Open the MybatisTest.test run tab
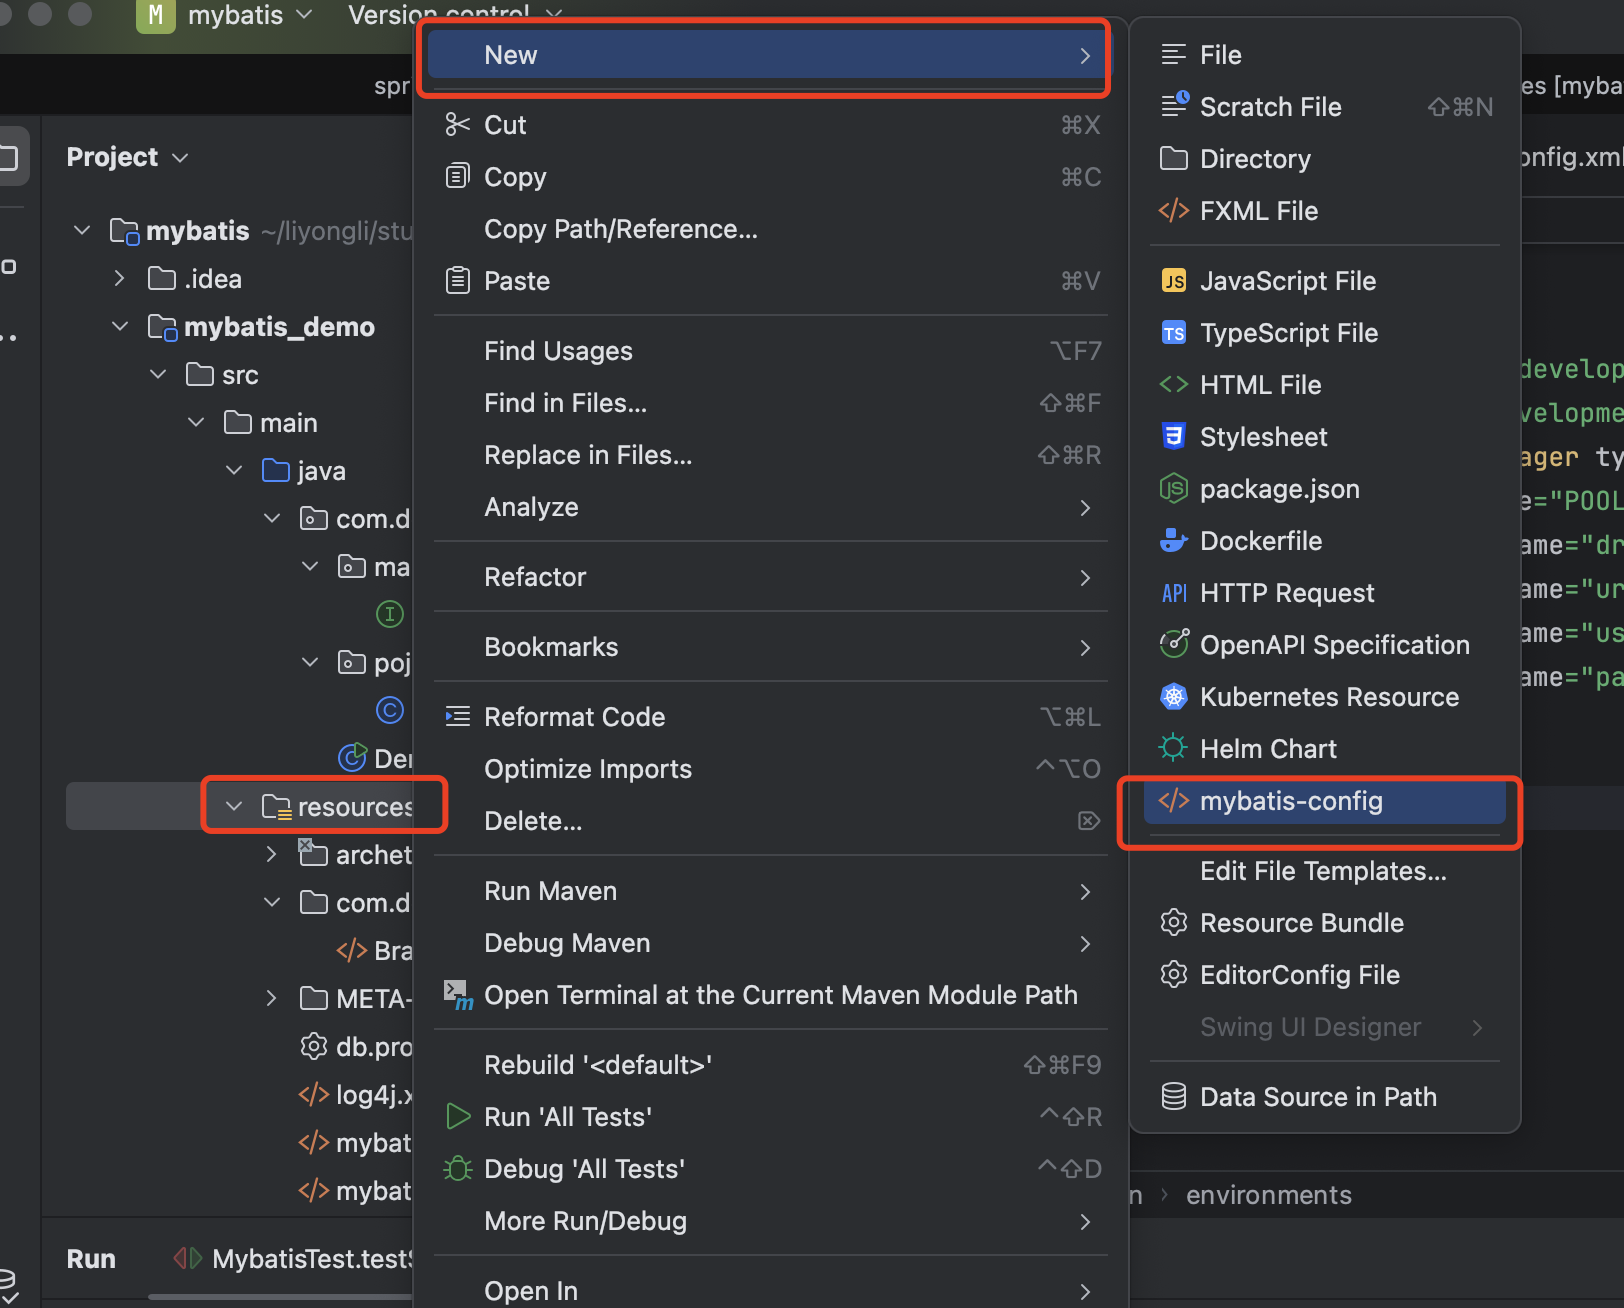The height and width of the screenshot is (1308, 1624). tap(293, 1258)
